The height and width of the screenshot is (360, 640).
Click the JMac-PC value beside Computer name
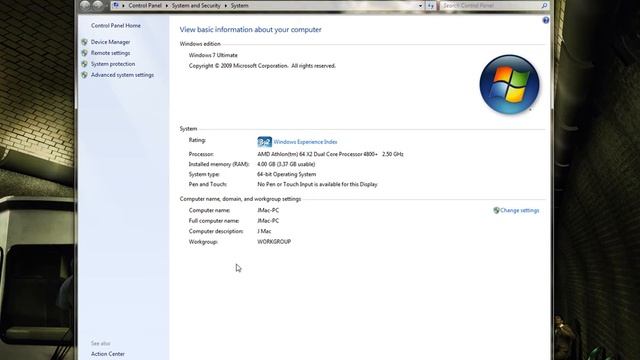coord(268,210)
